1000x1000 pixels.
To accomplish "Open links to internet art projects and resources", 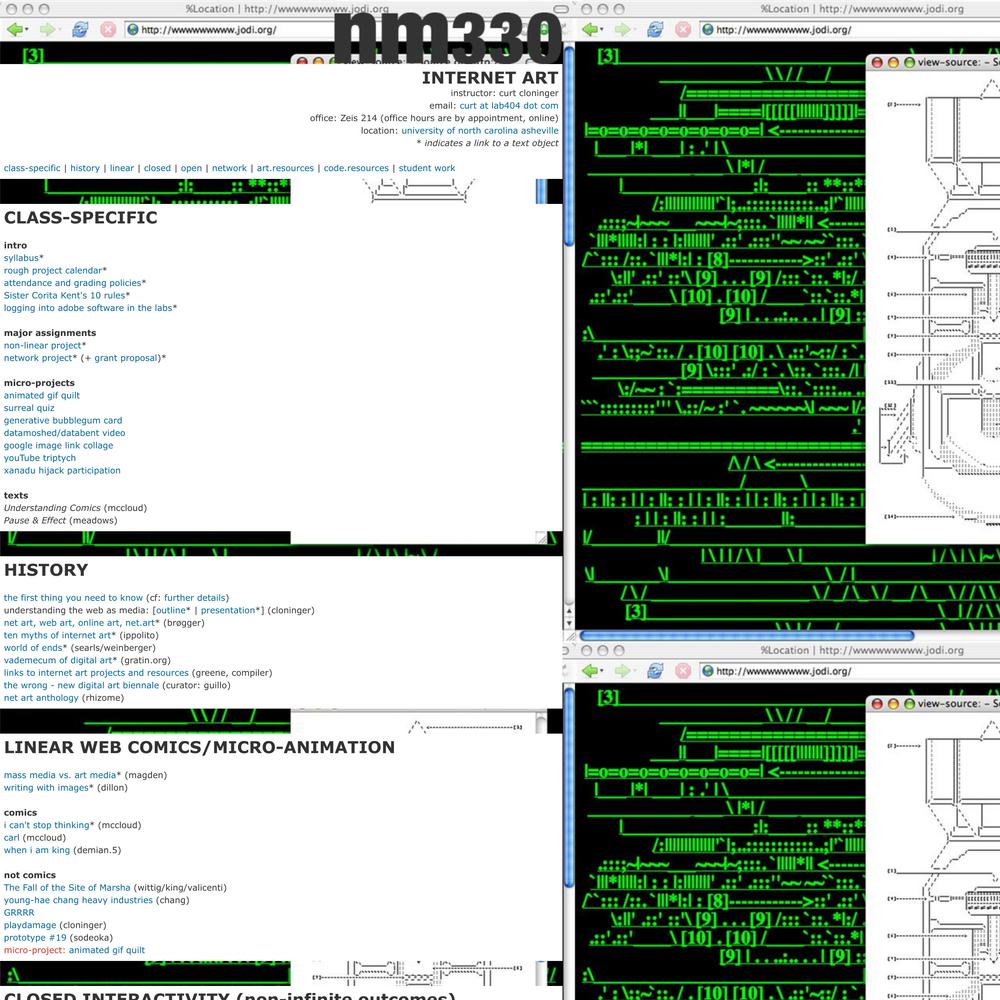I will (x=96, y=673).
